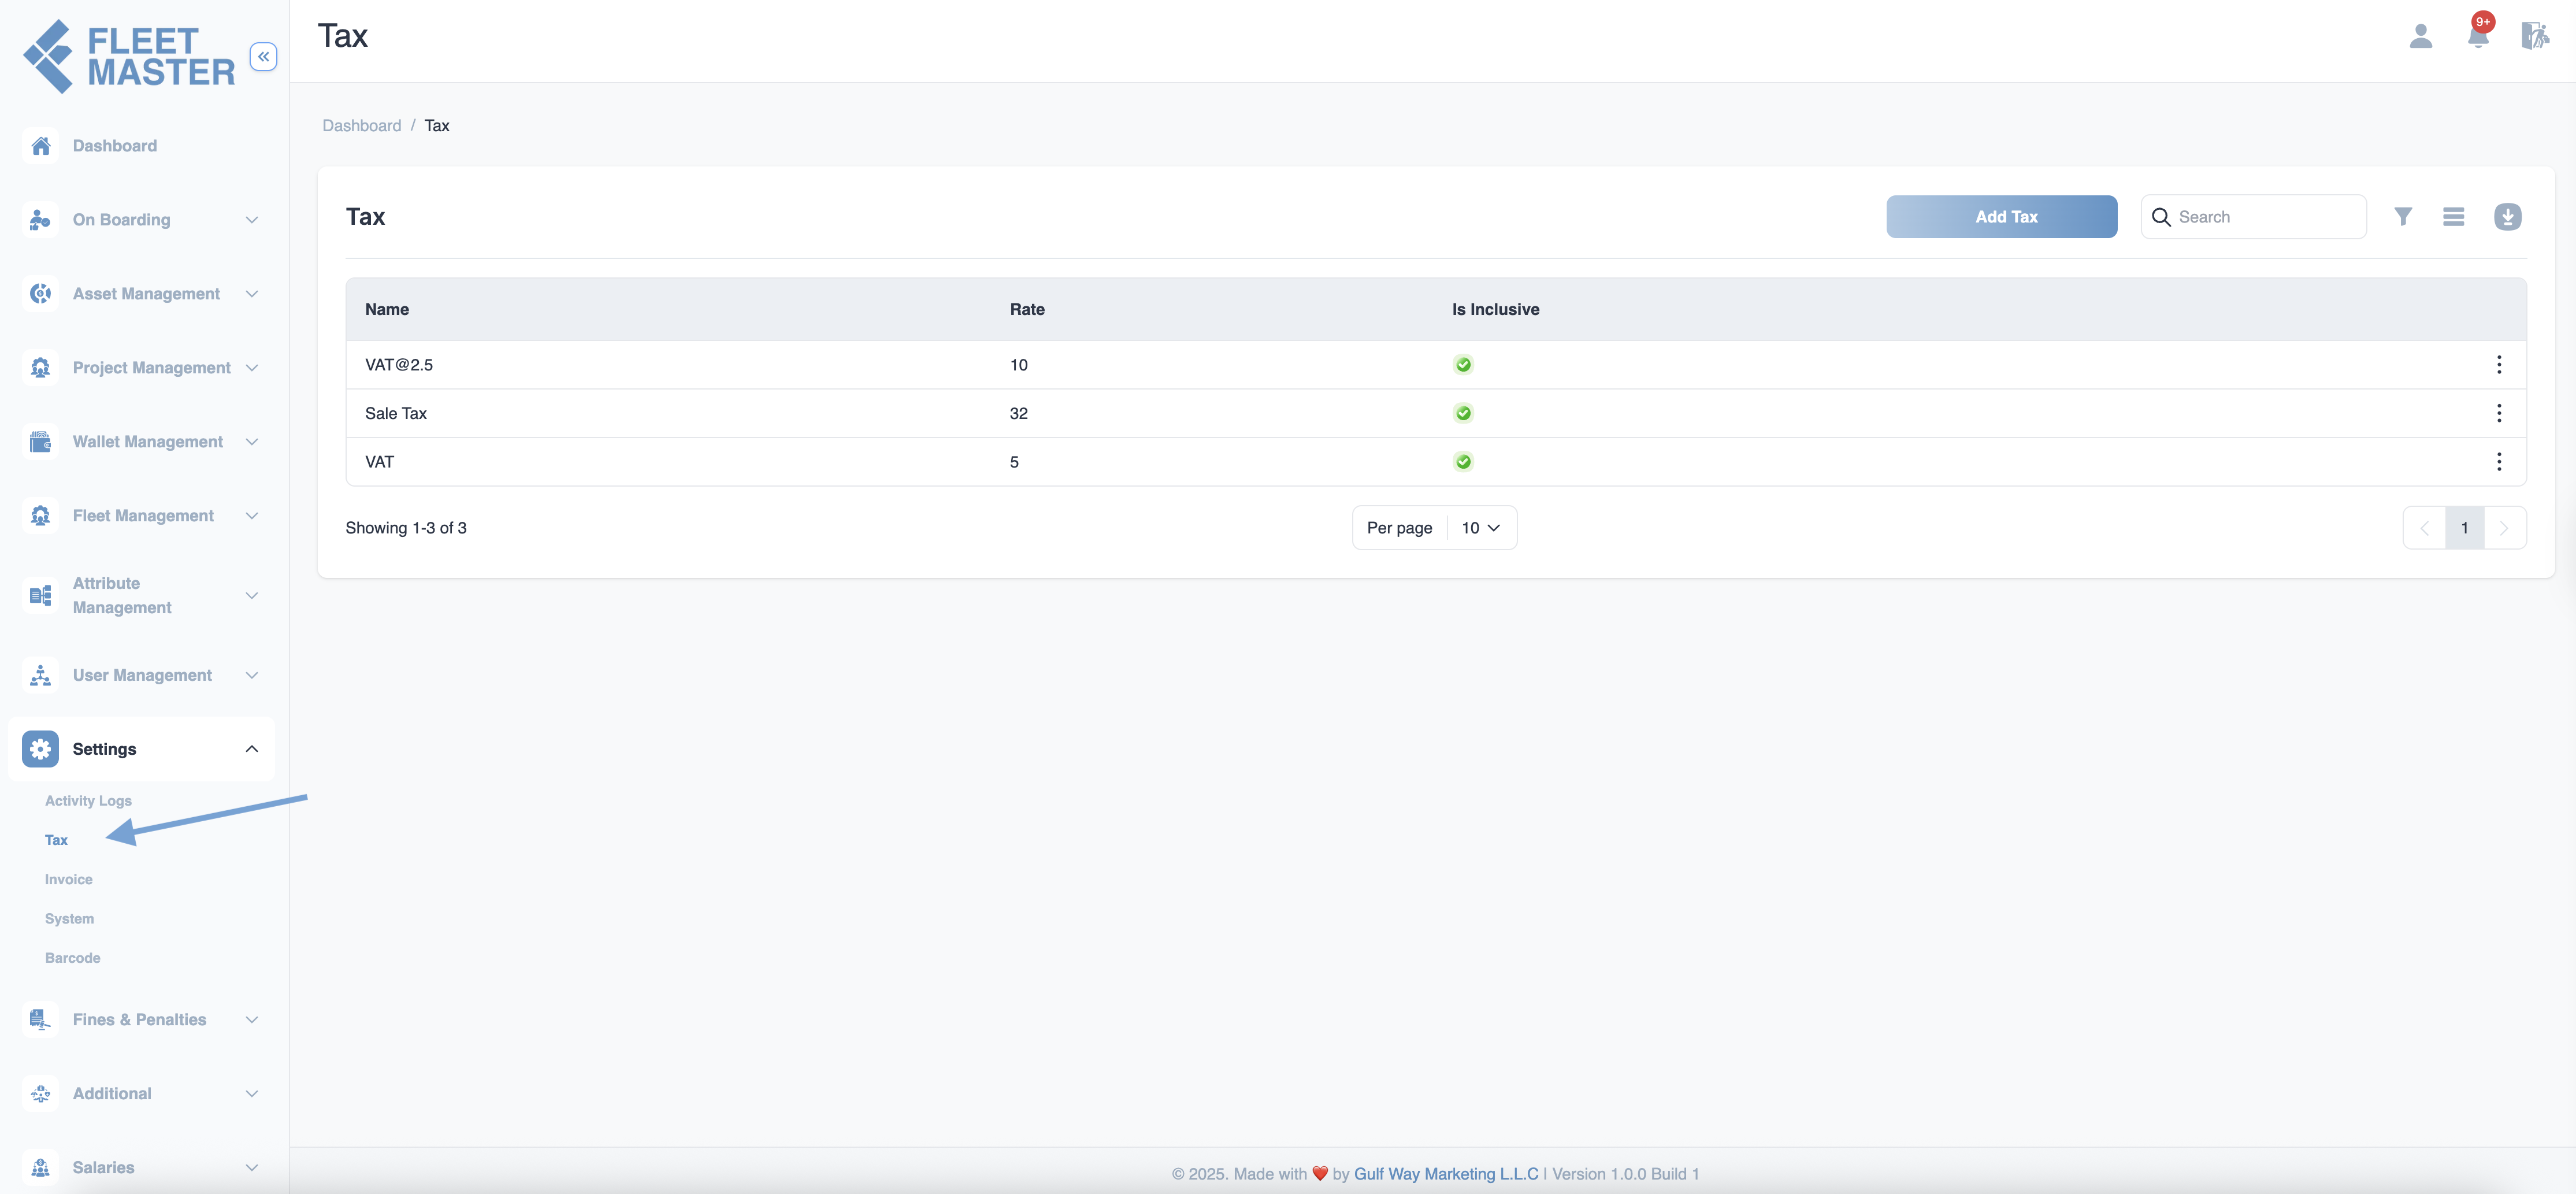Open column list view icon
The image size is (2576, 1194).
click(2453, 217)
